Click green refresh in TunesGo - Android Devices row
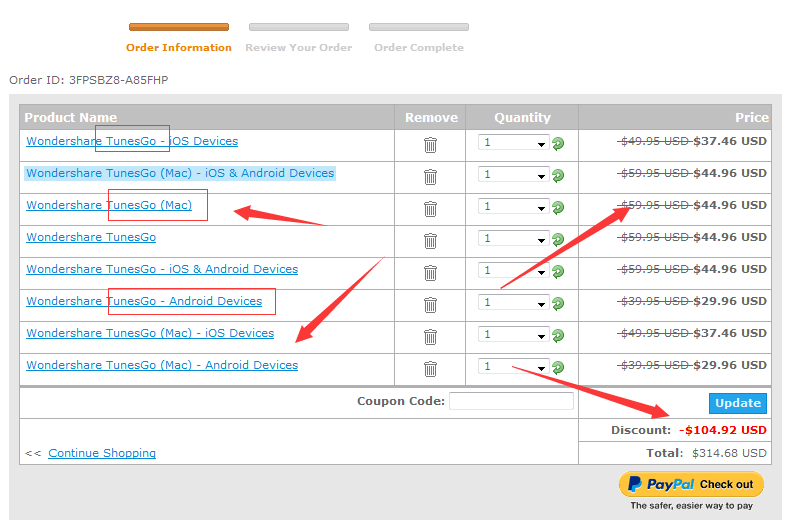The width and height of the screenshot is (793, 520). click(558, 304)
